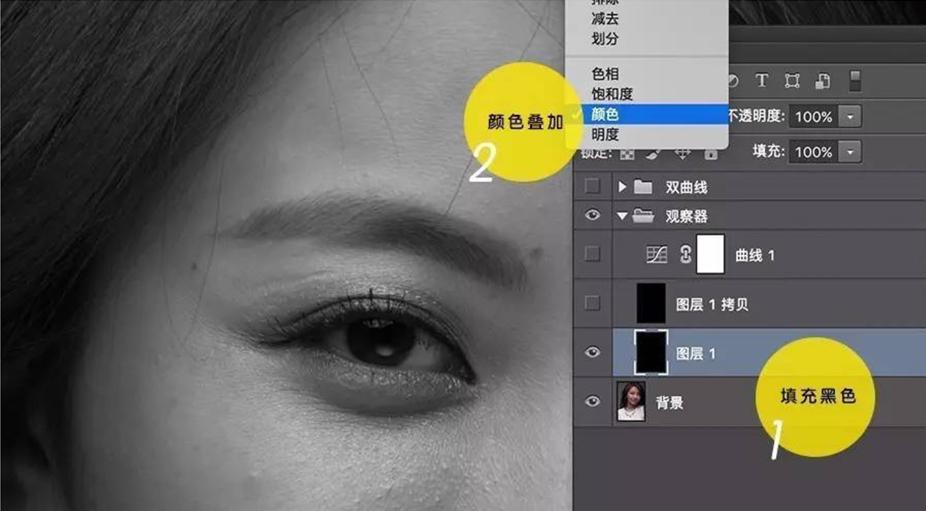Screen dimensions: 926x511
Task: Click the 填充 100% value field
Action: pos(814,152)
